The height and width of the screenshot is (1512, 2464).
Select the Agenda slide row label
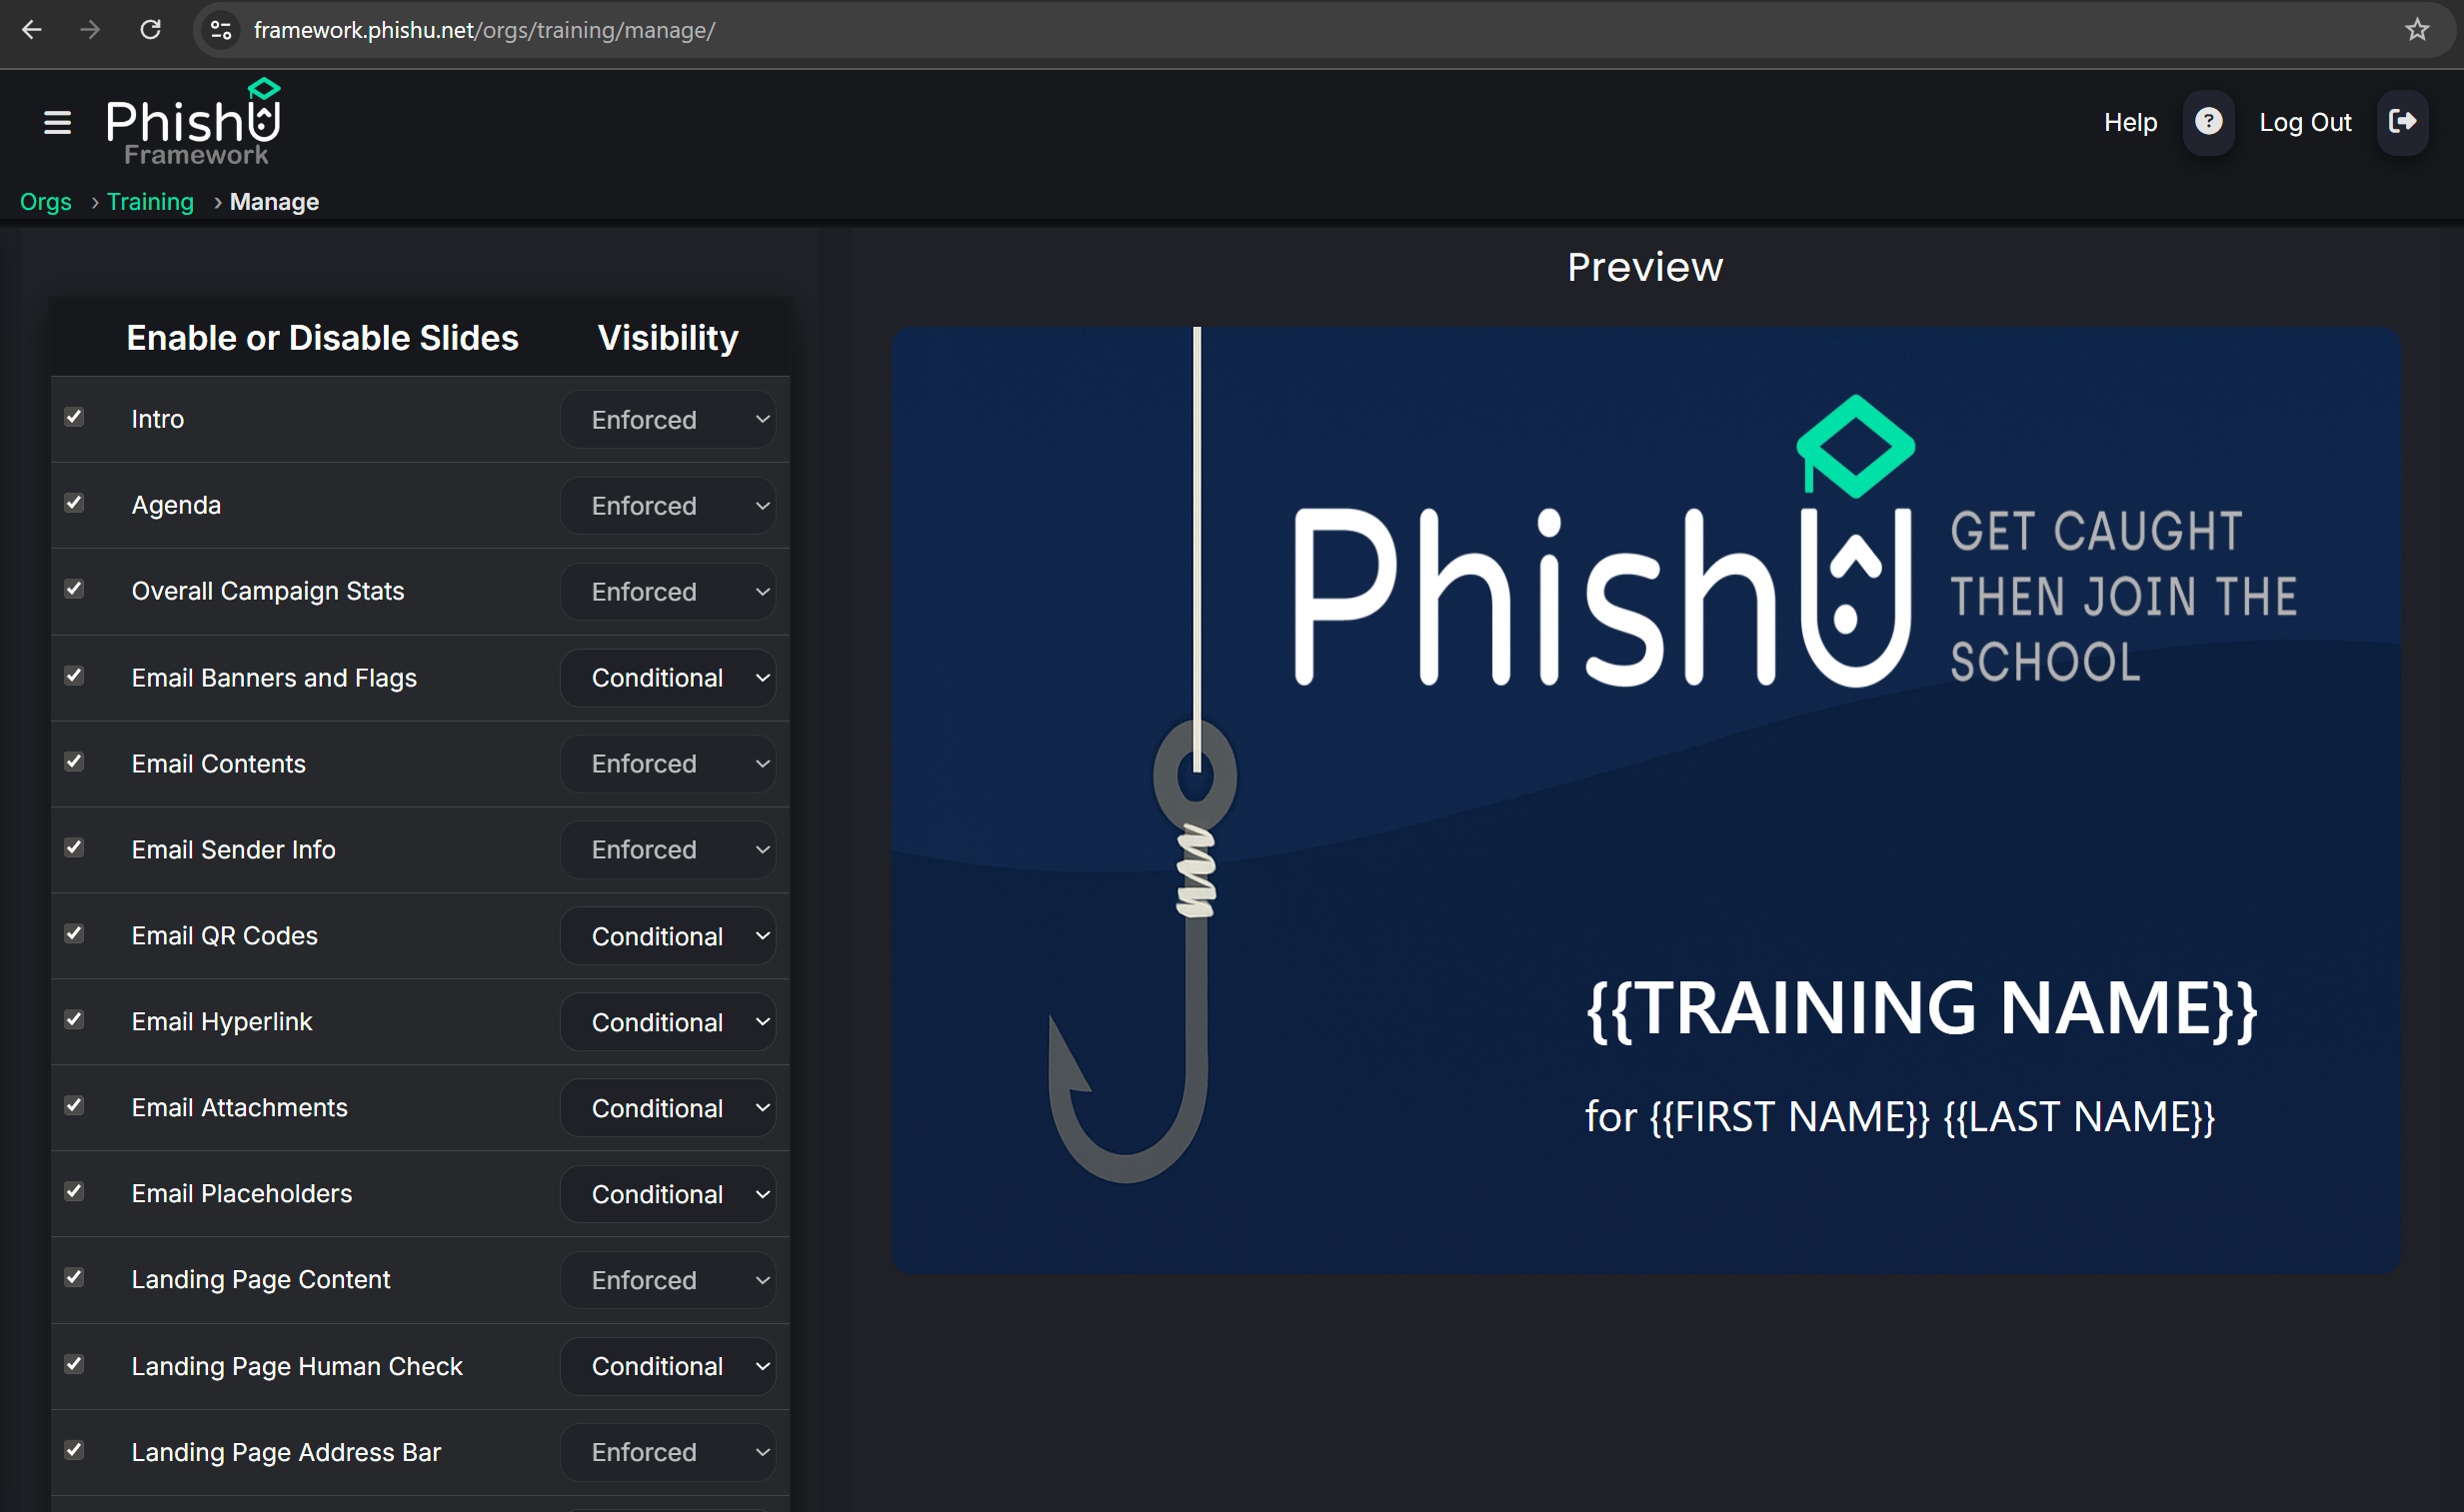pos(176,505)
